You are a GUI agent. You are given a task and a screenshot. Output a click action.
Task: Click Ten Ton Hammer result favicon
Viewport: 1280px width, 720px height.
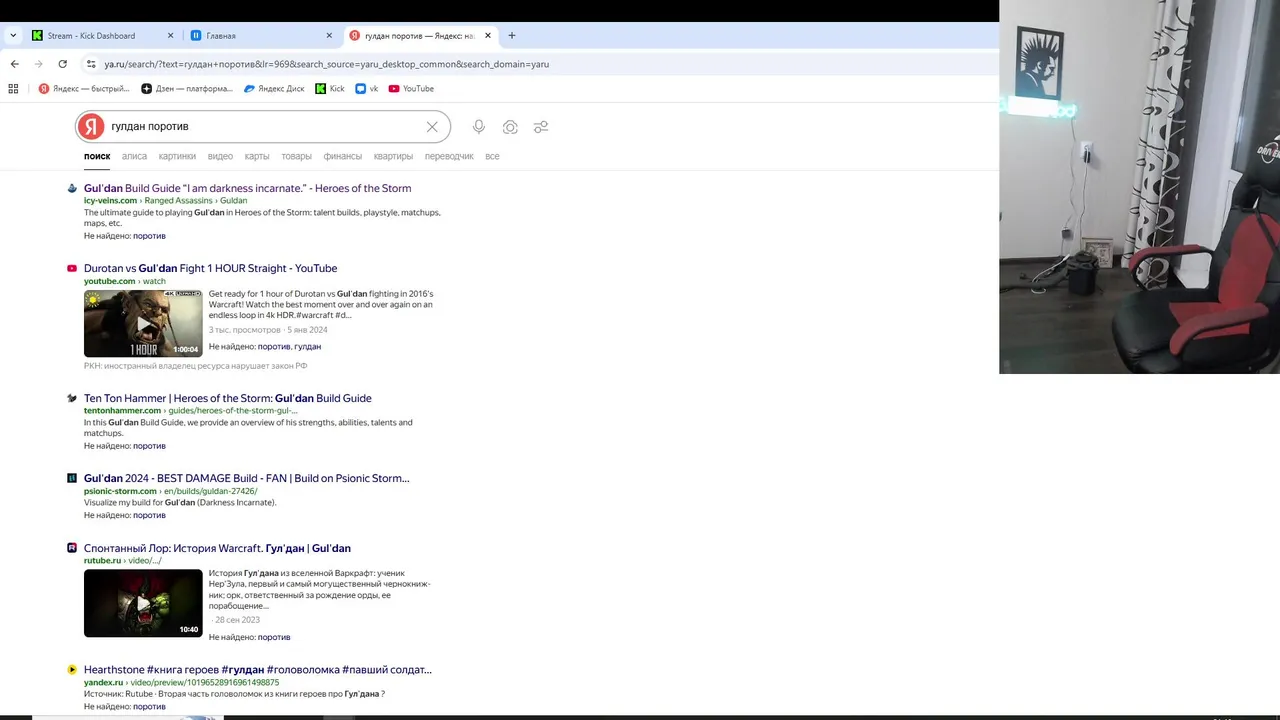coord(72,398)
